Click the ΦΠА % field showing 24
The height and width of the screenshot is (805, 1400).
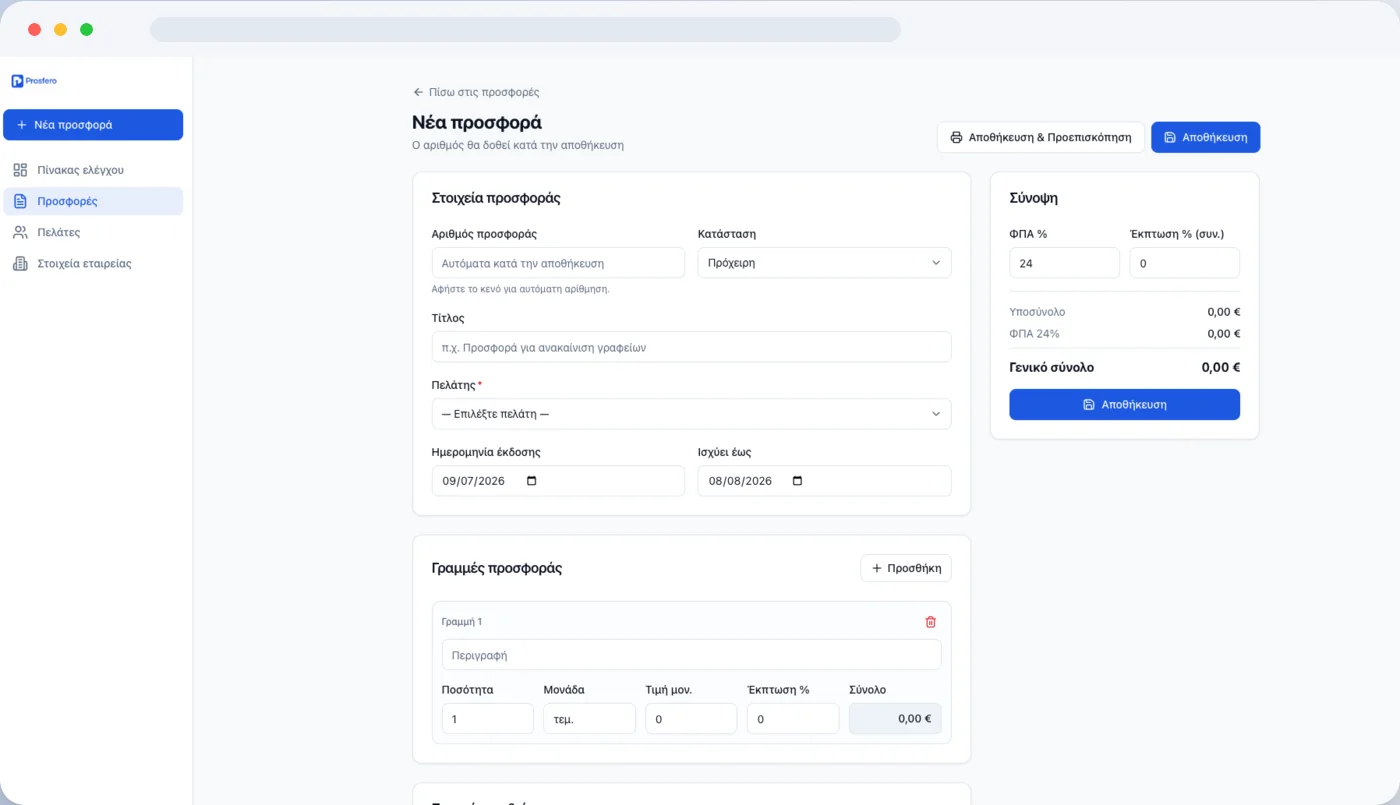tap(1064, 263)
